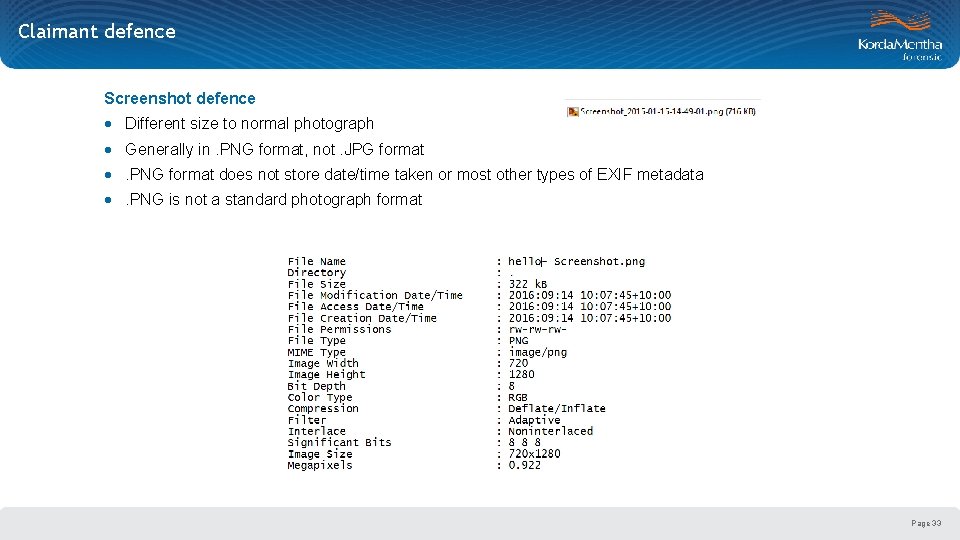
Task: Click the 'Compression' label
Action: click(x=323, y=408)
